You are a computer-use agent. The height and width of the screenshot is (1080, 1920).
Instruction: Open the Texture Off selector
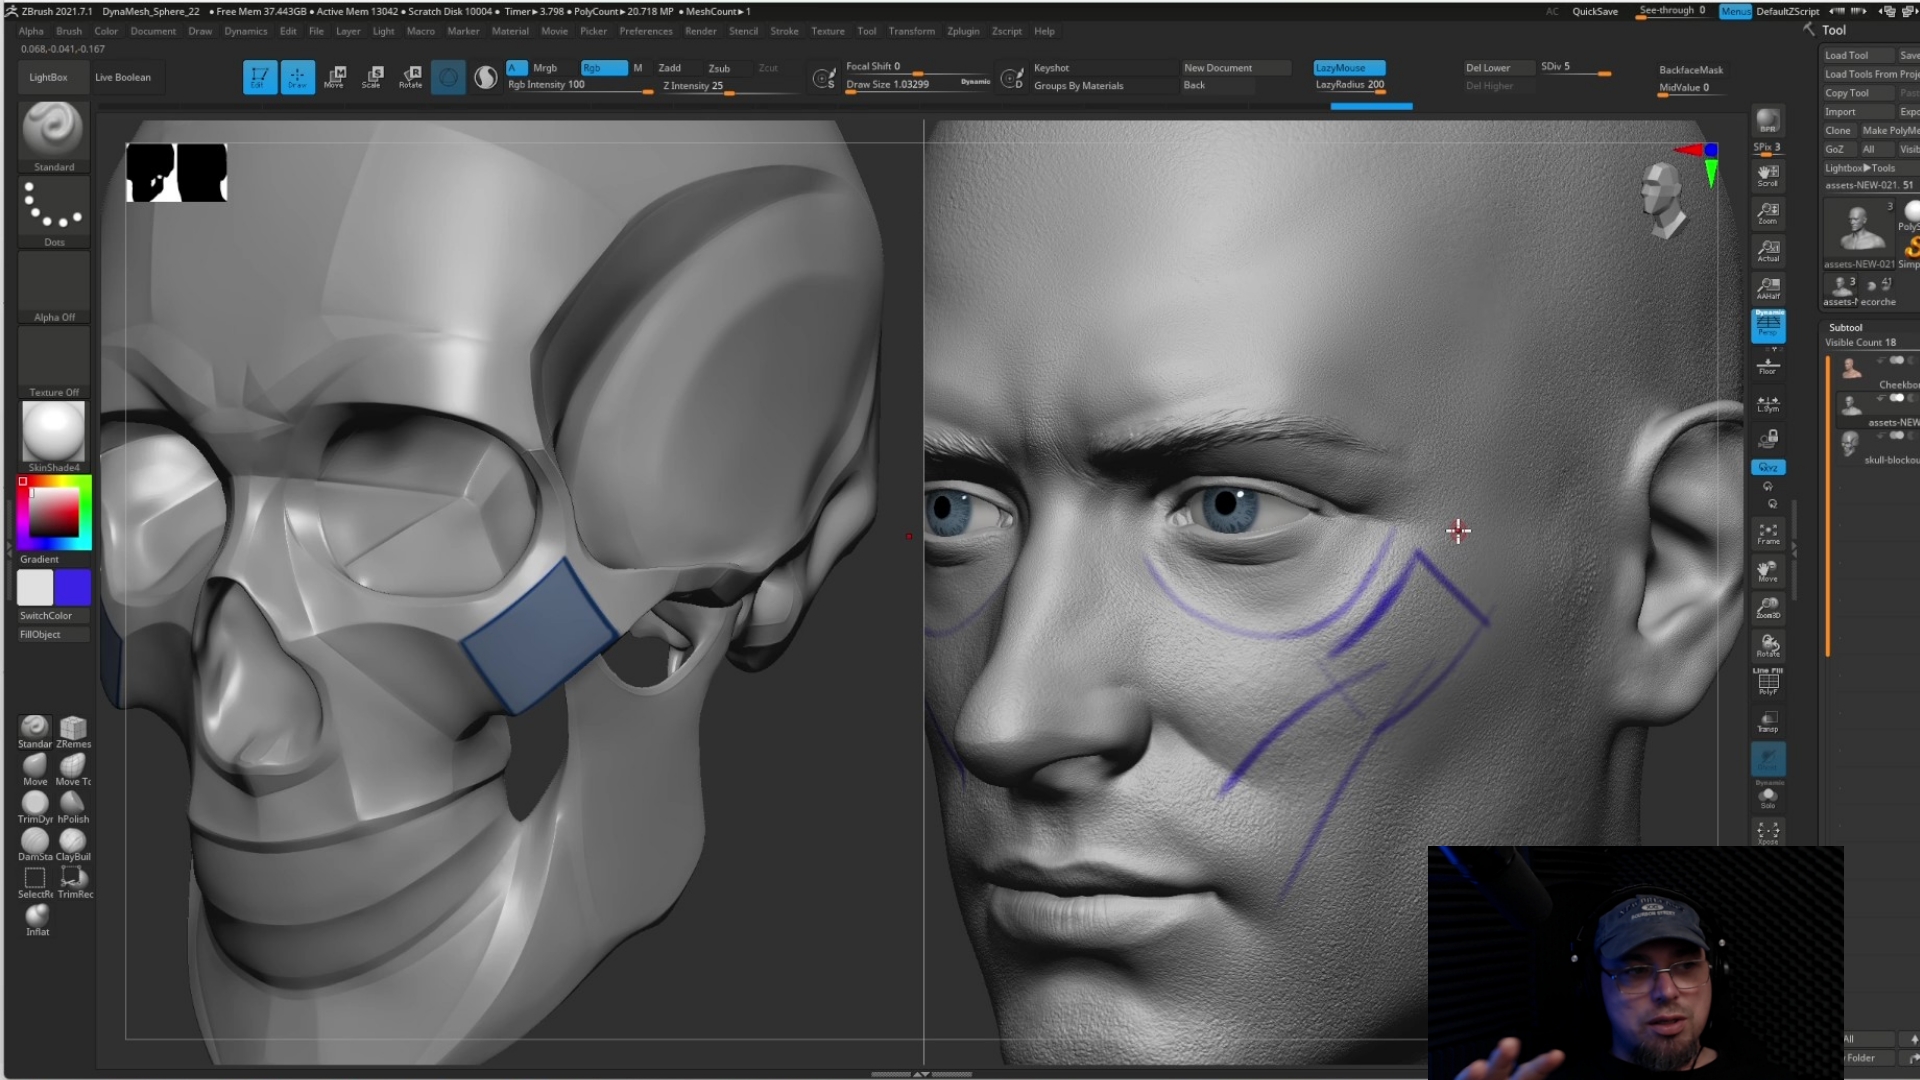coord(54,362)
